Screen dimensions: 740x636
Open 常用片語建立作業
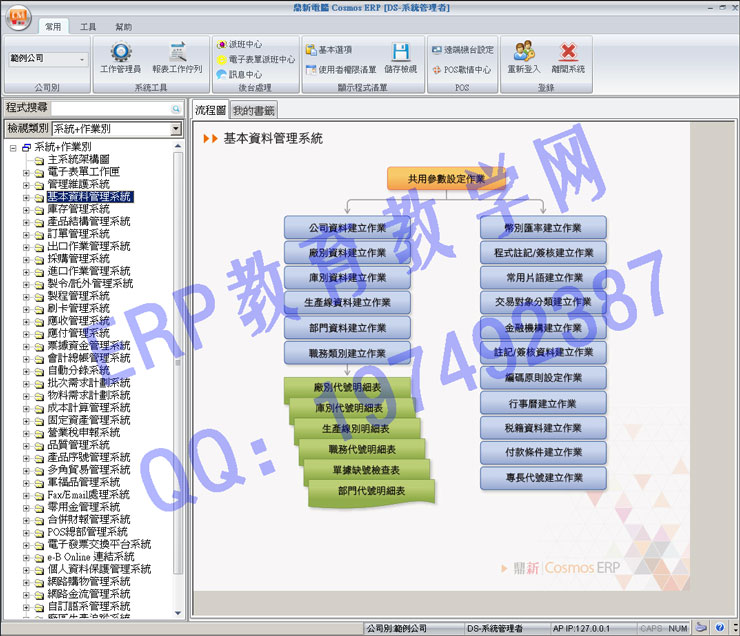pos(543,278)
